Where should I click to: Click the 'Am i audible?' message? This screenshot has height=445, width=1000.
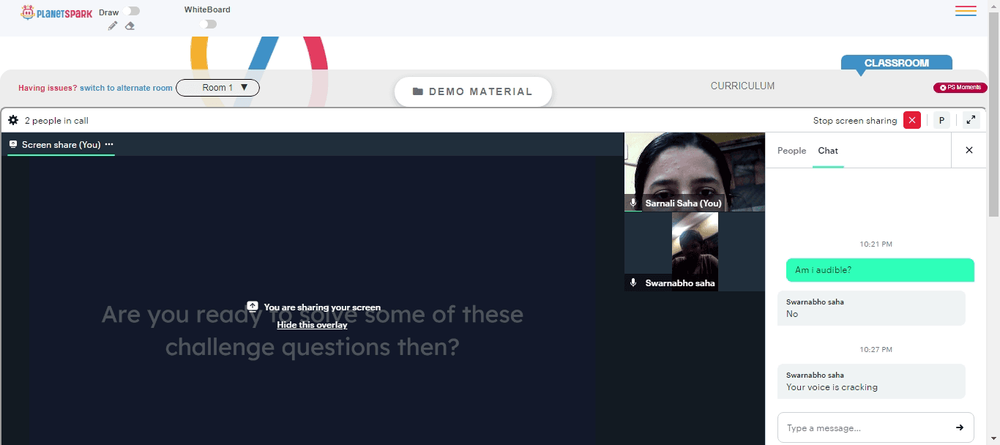point(880,270)
